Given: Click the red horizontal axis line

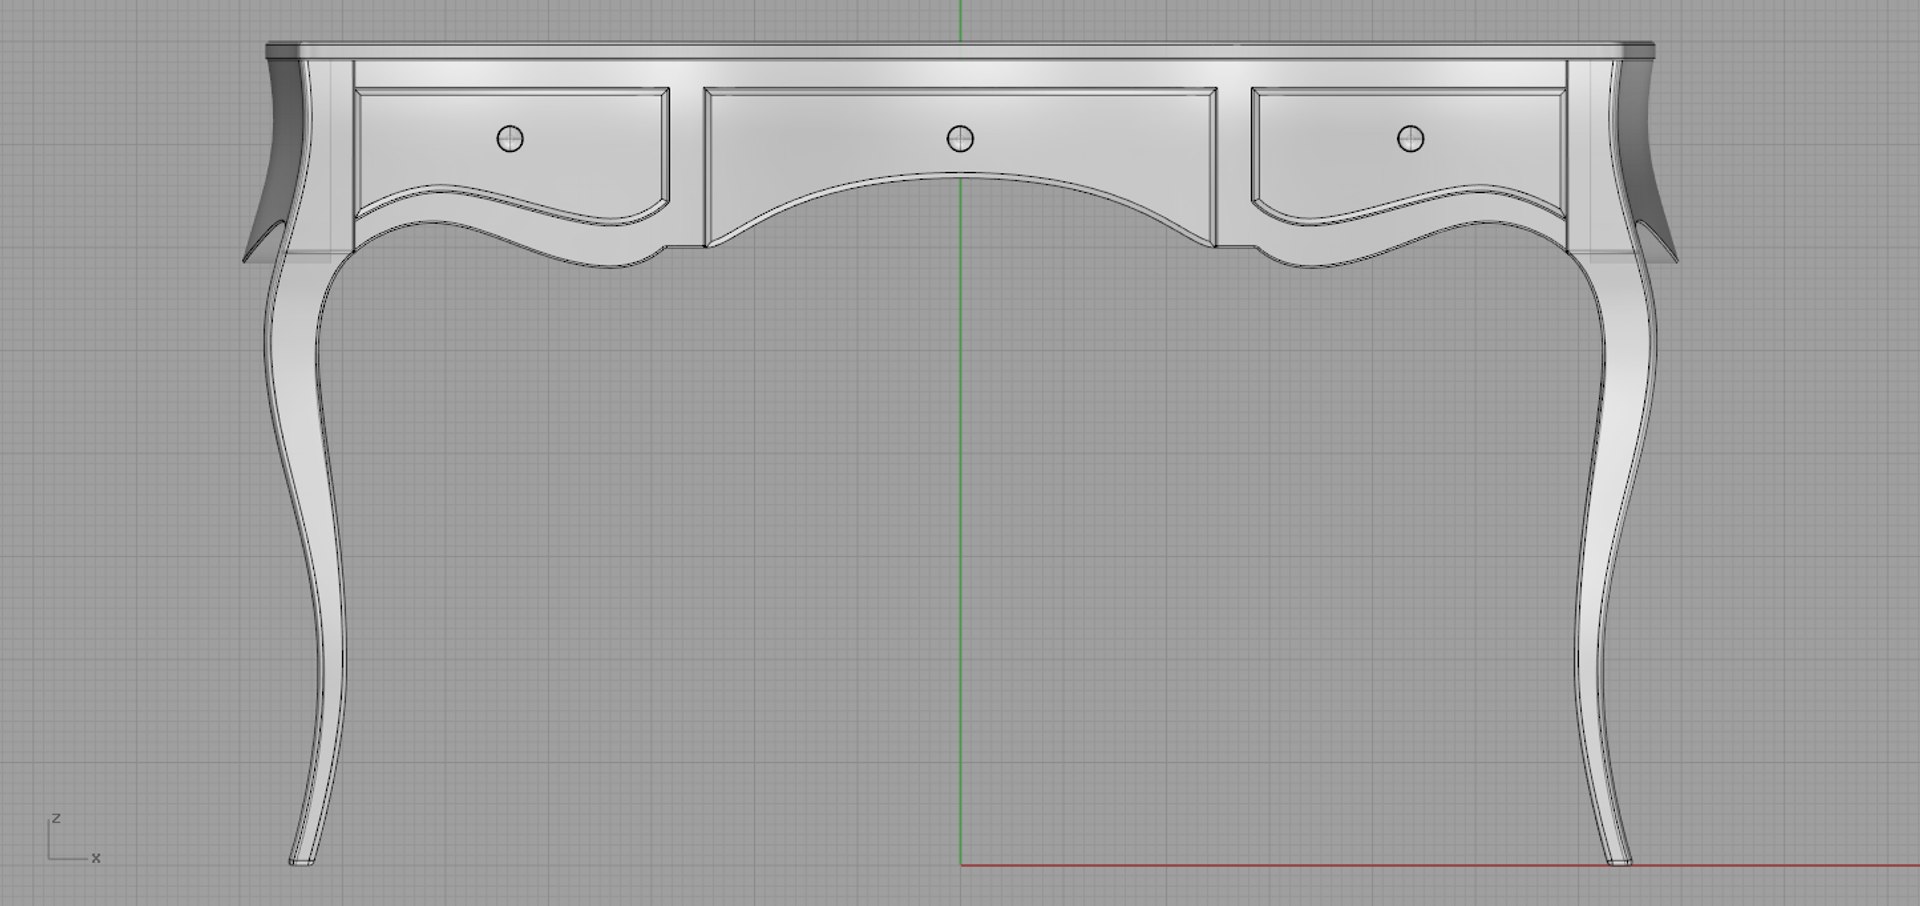Looking at the screenshot, I should (x=1440, y=865).
